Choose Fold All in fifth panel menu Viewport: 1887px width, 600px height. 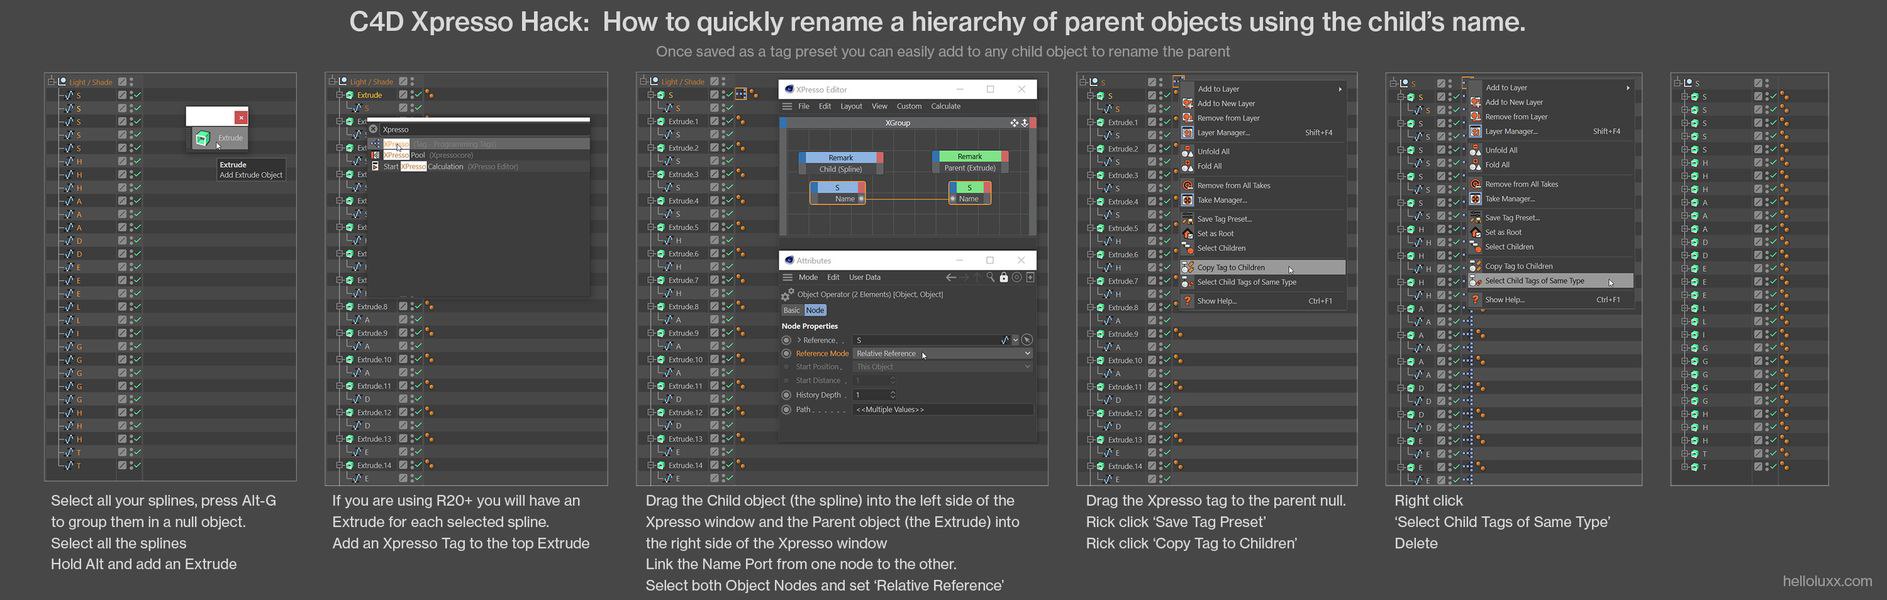click(1550, 165)
